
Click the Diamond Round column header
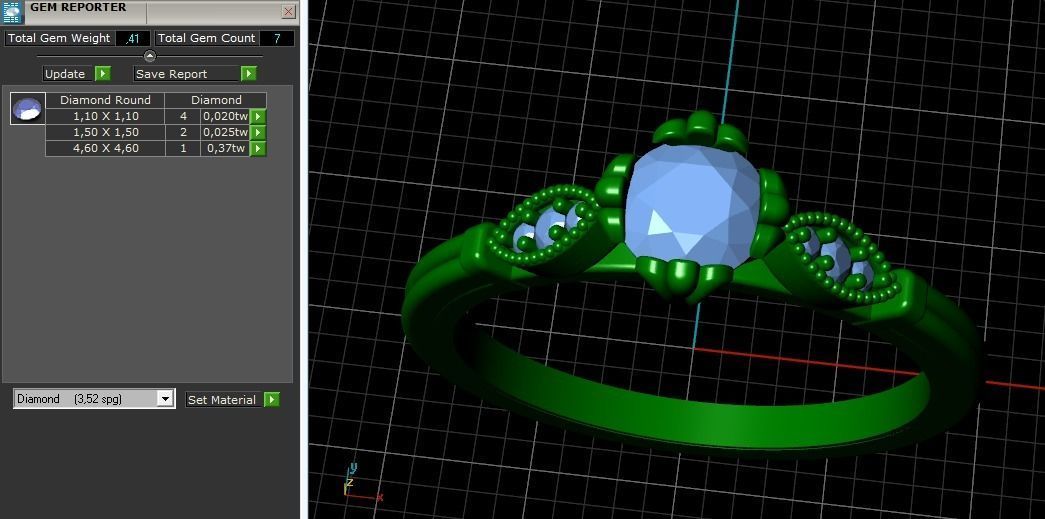(105, 100)
